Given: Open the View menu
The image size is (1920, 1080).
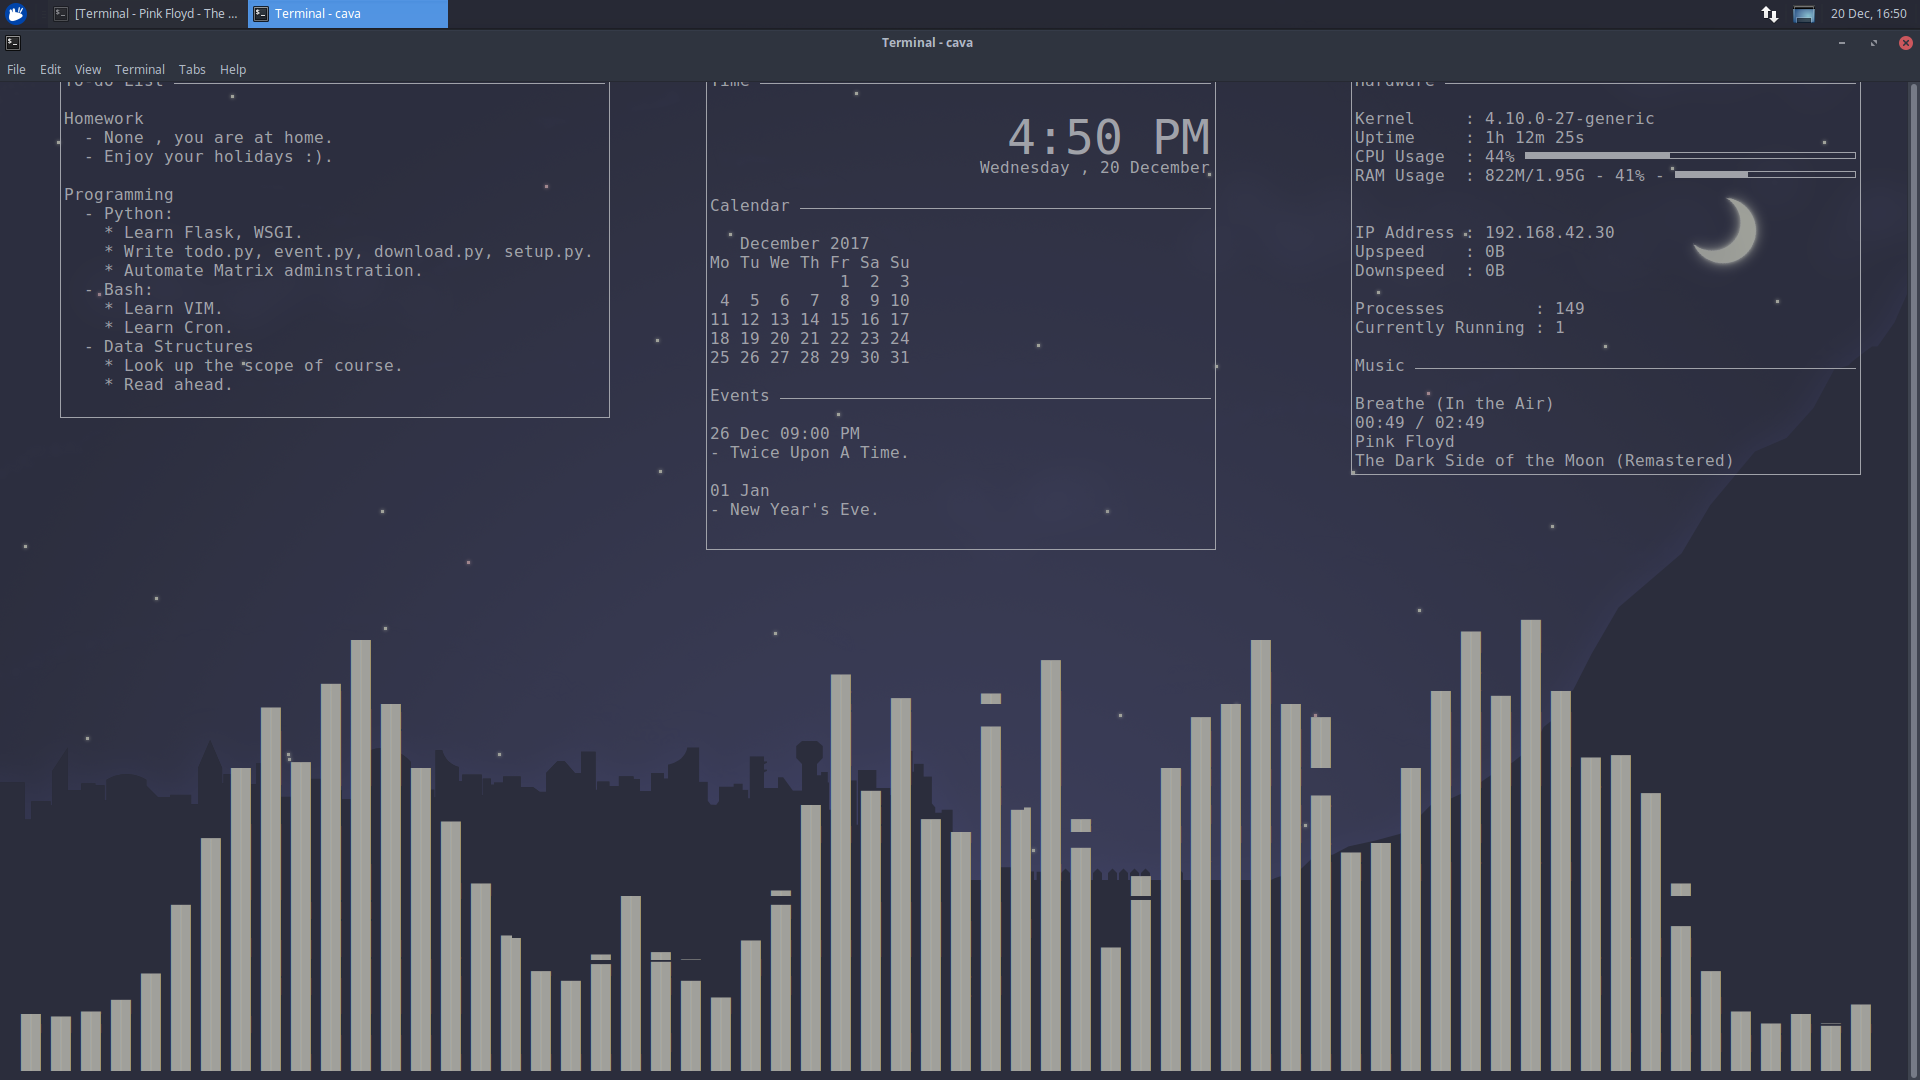Looking at the screenshot, I should point(88,69).
